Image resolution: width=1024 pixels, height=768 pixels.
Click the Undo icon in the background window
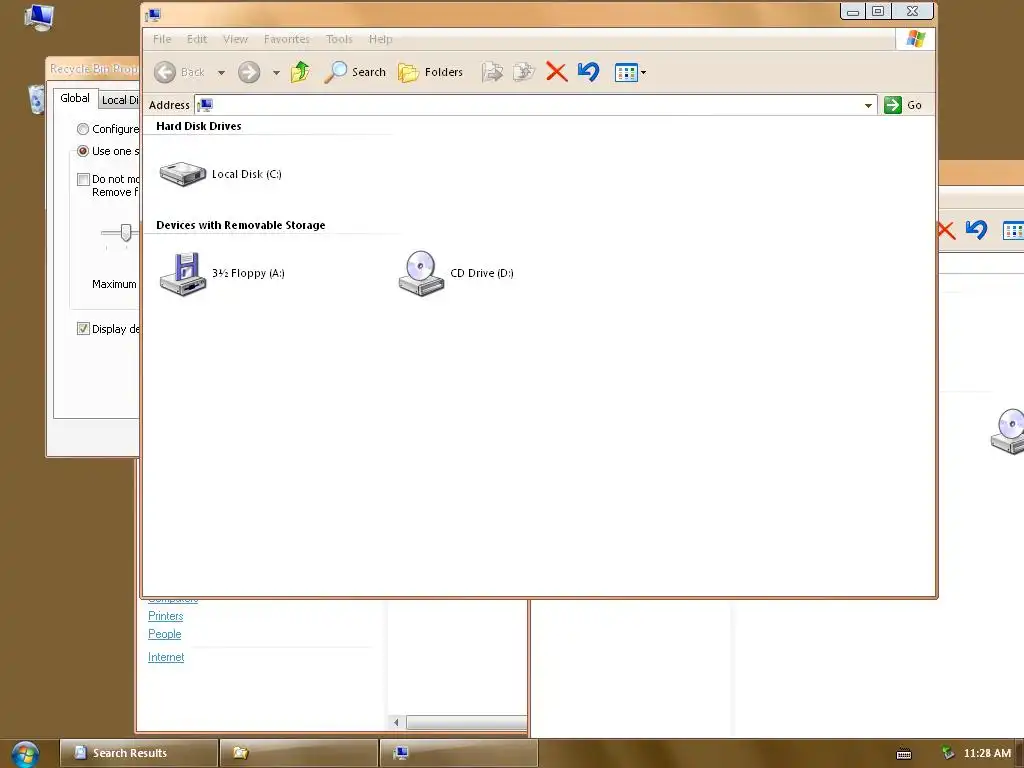(976, 229)
